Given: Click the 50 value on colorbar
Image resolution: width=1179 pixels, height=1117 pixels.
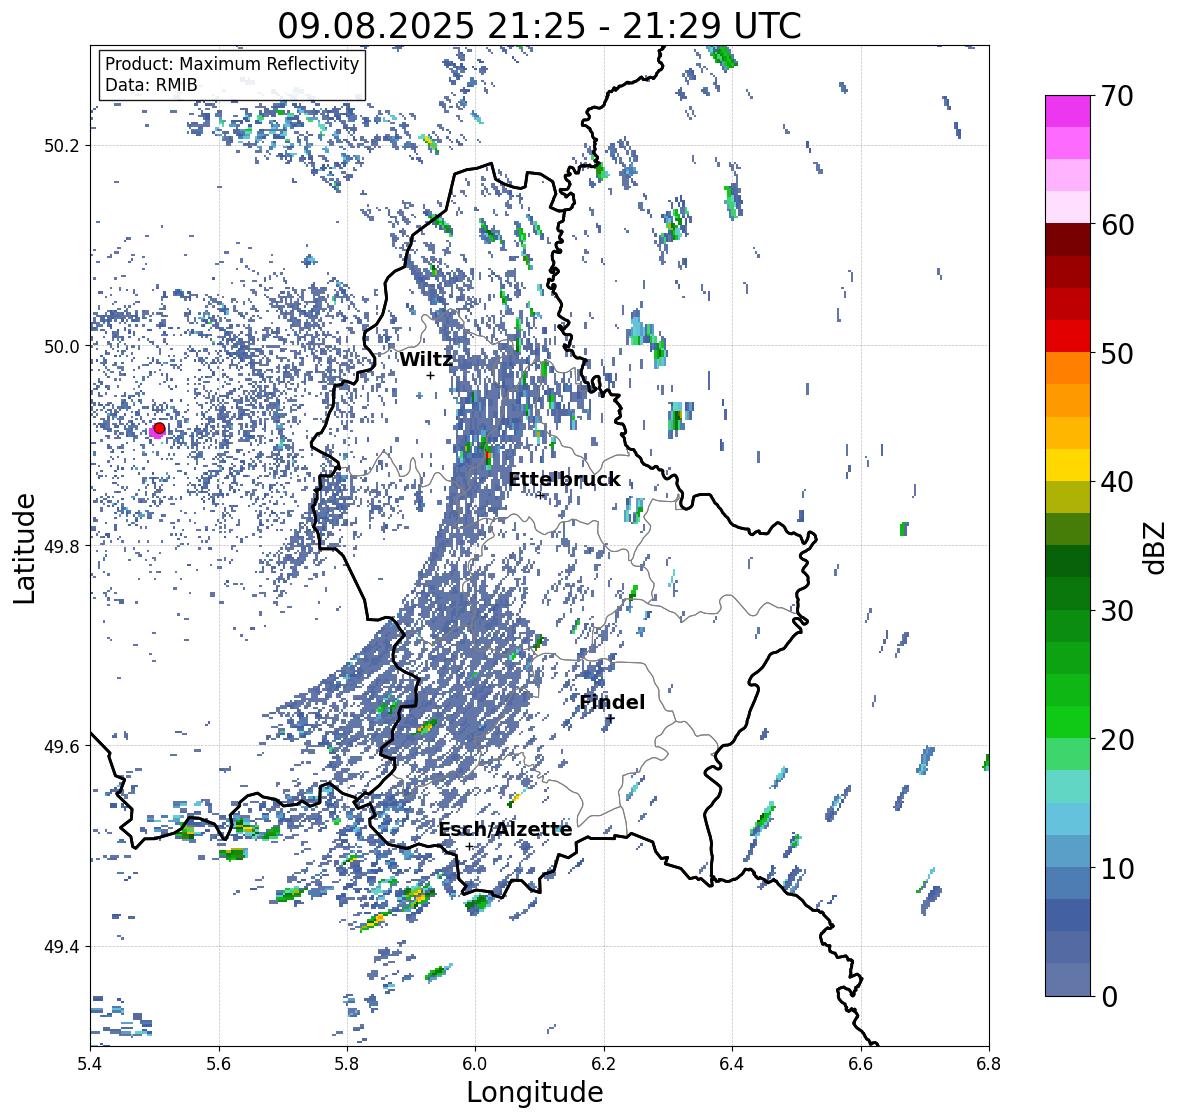Looking at the screenshot, I should tap(1117, 353).
